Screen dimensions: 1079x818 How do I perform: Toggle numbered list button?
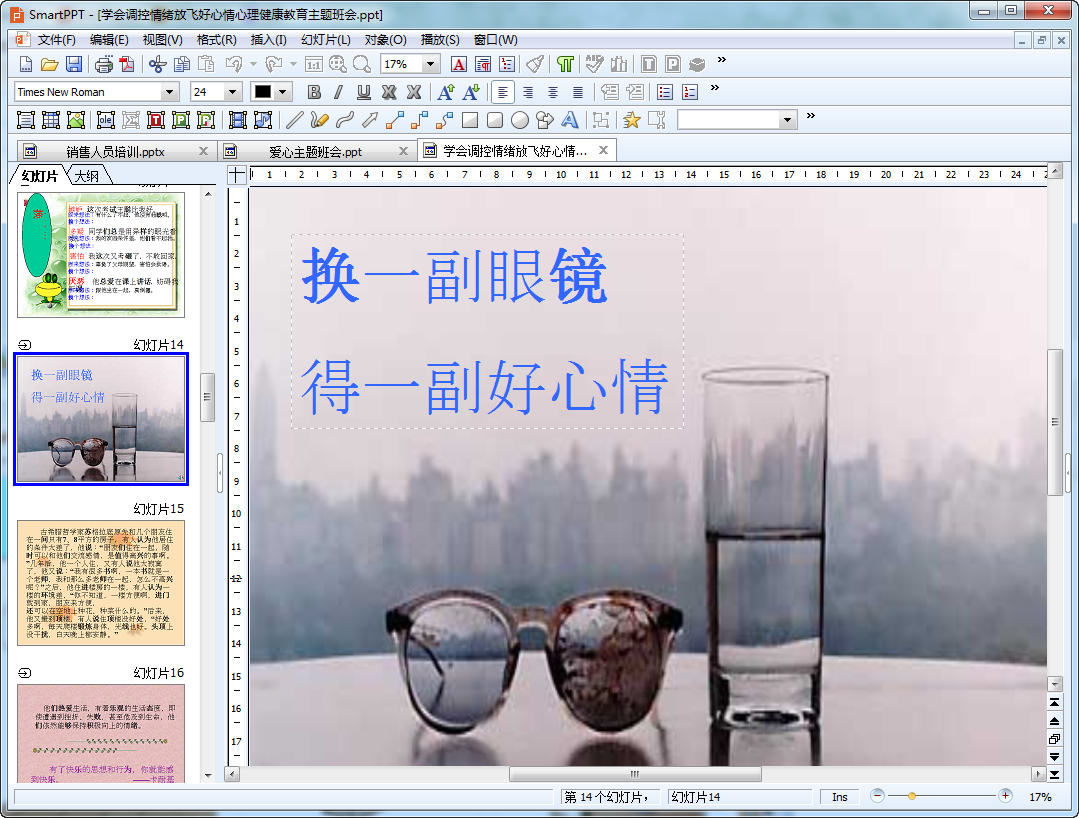(690, 92)
